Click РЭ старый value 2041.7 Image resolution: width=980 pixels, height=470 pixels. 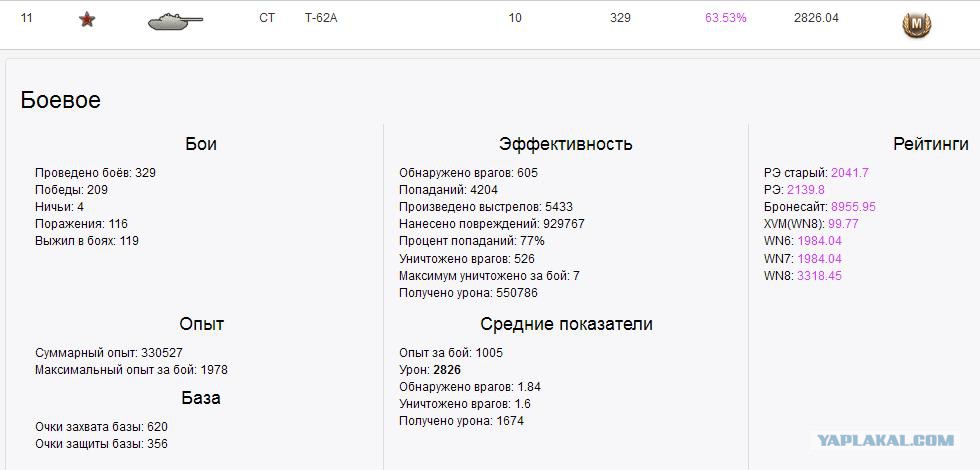point(850,173)
